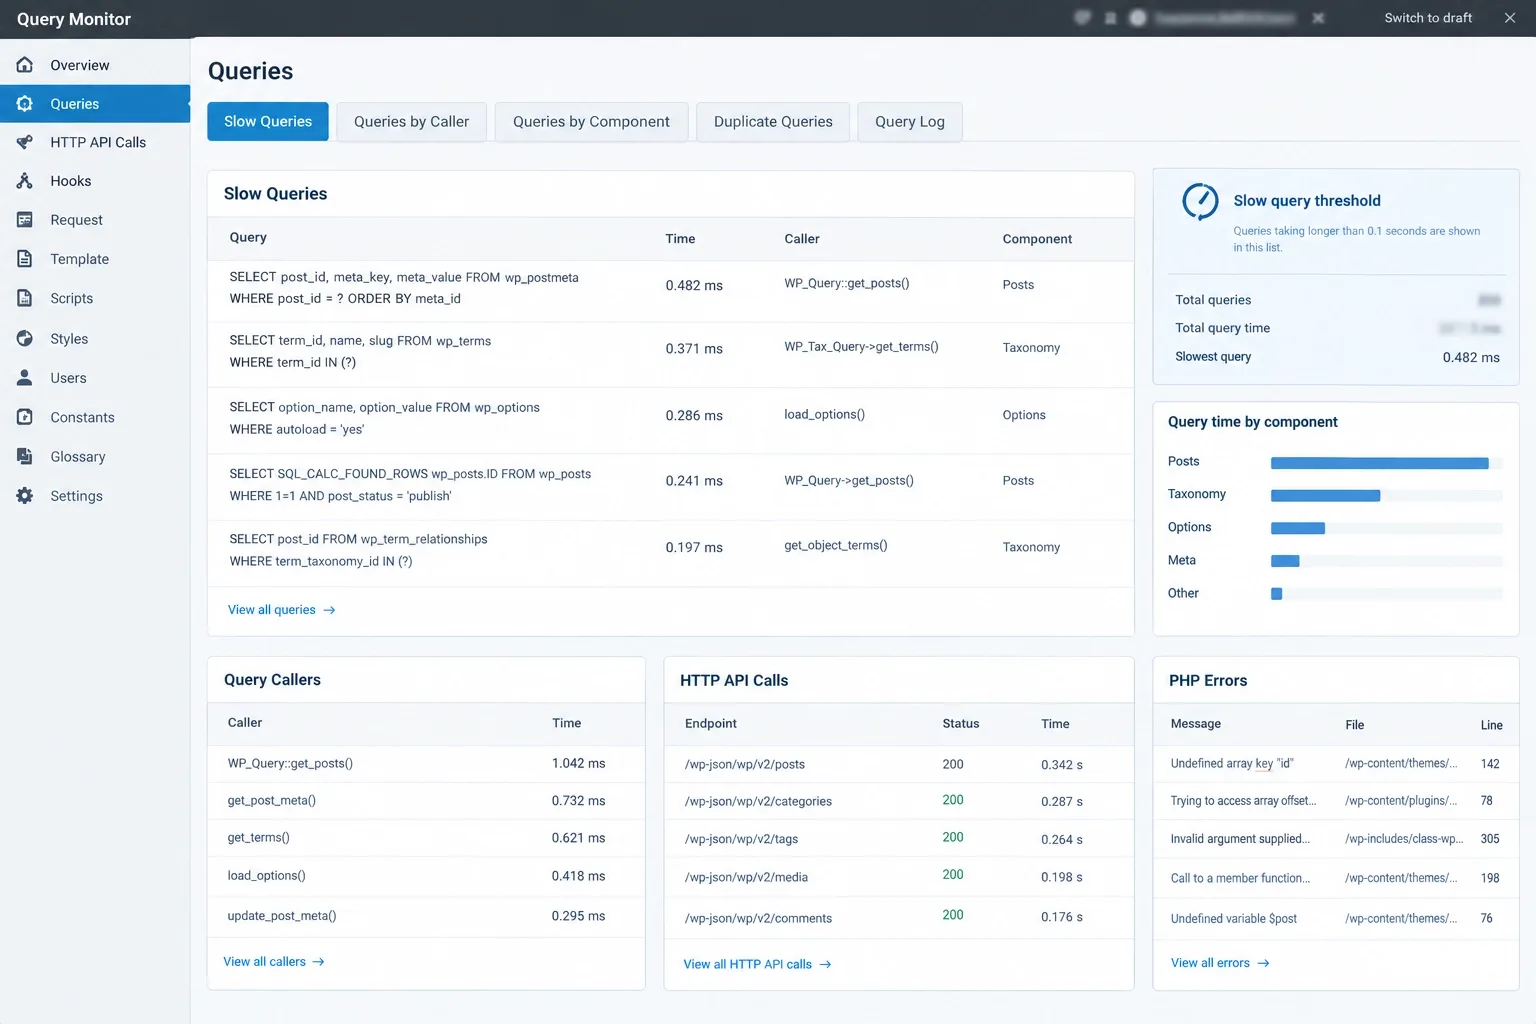Open the View all errors link

coord(1220,963)
